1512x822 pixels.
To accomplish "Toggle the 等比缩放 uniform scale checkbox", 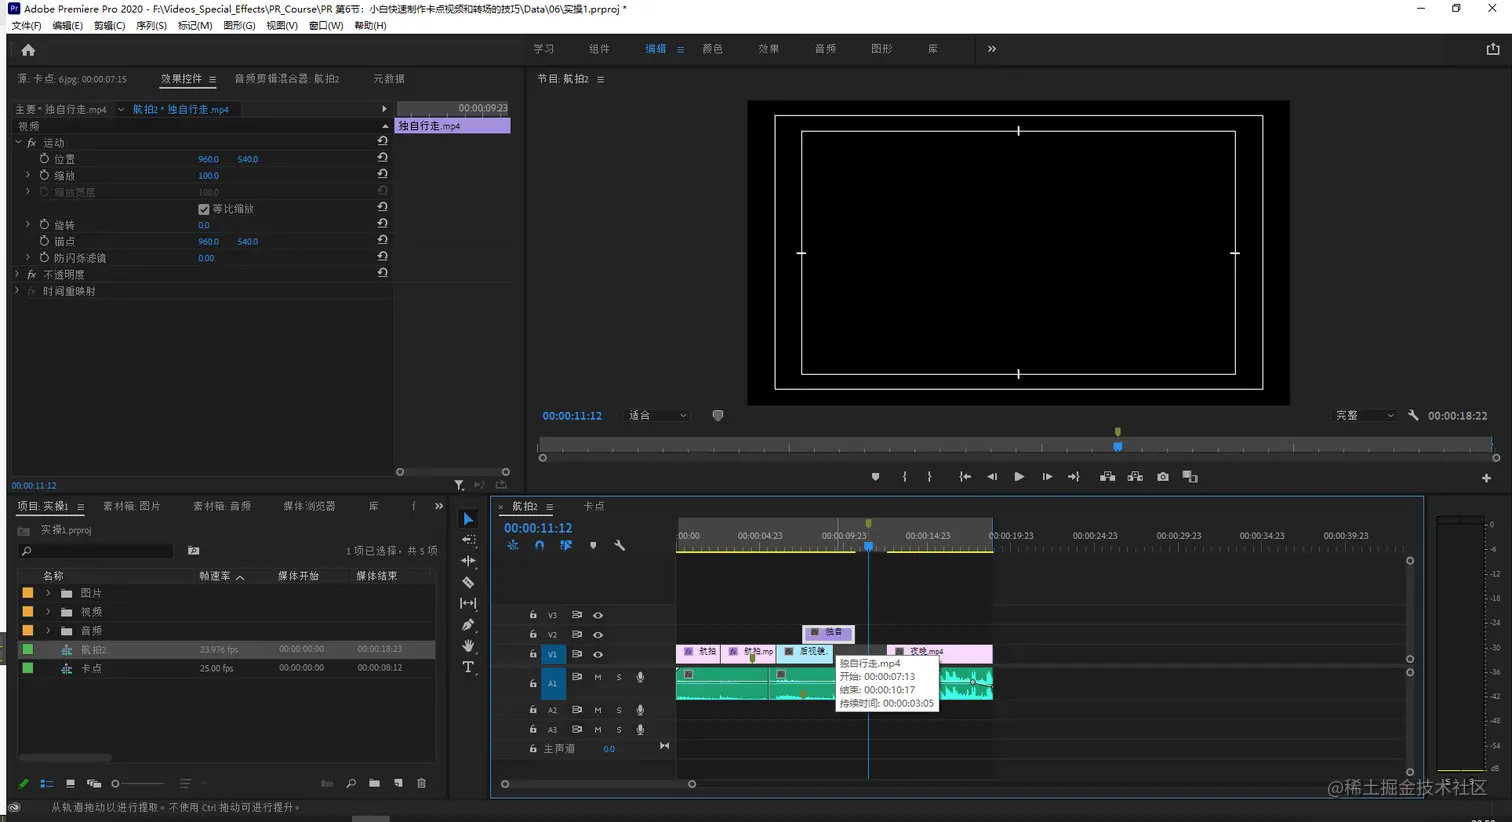I will pyautogui.click(x=204, y=209).
